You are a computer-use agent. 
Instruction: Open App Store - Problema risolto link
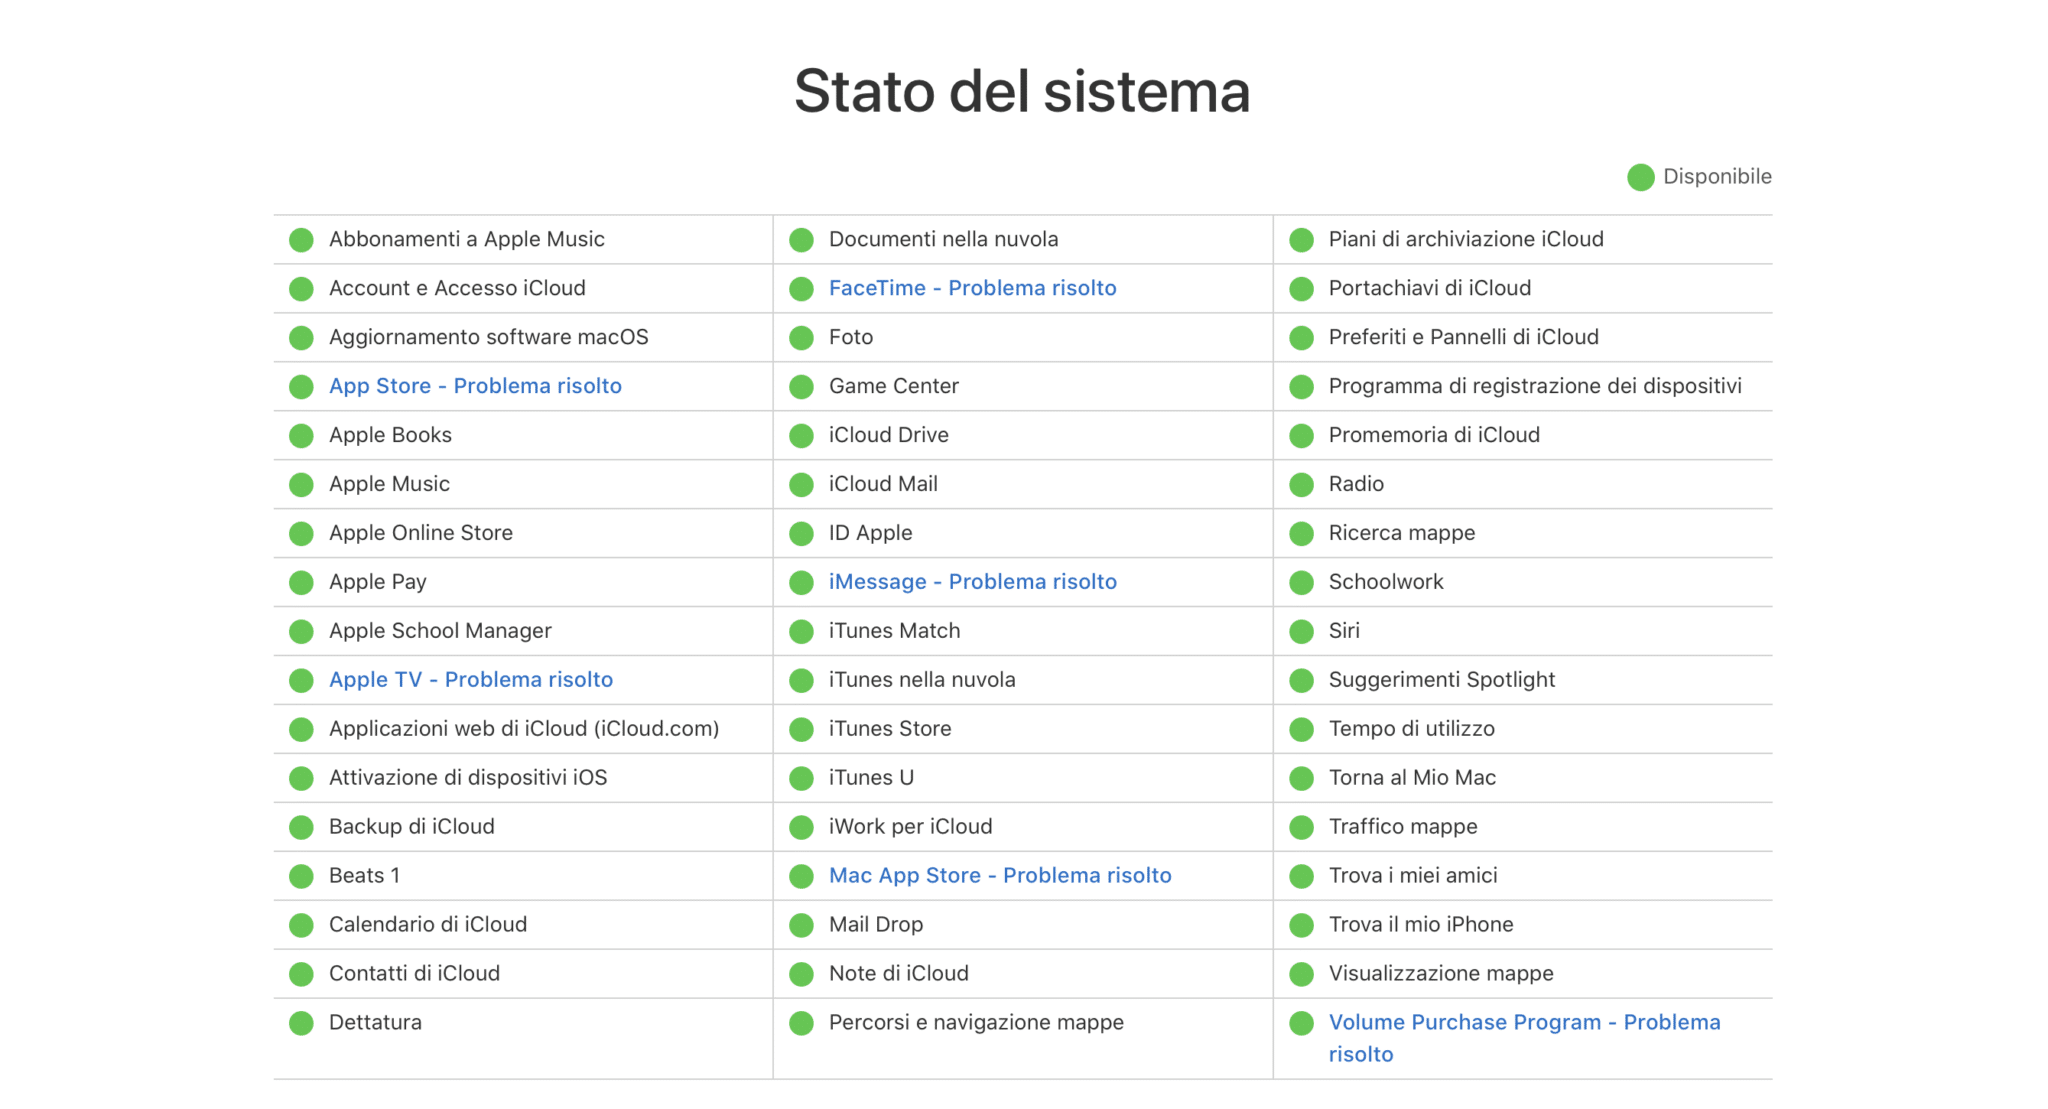coord(475,386)
